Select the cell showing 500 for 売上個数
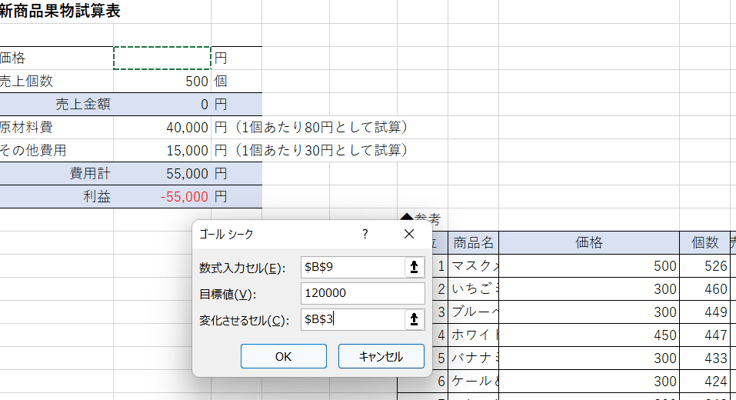The height and width of the screenshot is (400, 736). coord(162,81)
